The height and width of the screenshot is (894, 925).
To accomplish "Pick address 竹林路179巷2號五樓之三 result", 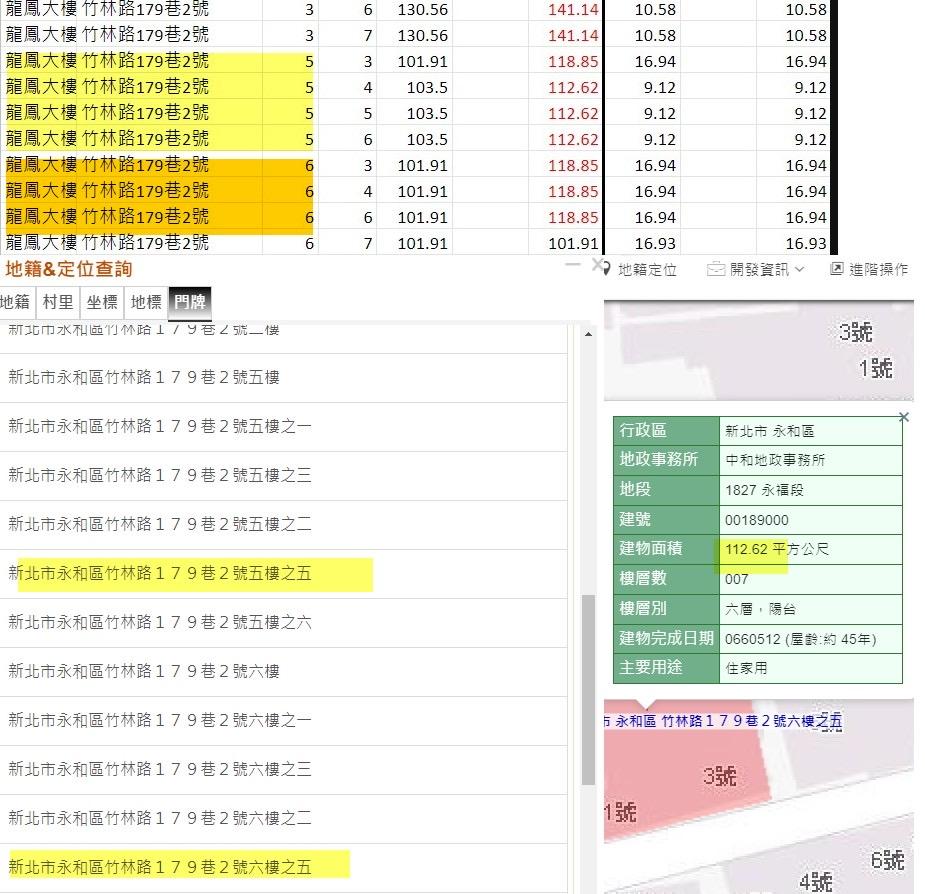I will point(160,476).
